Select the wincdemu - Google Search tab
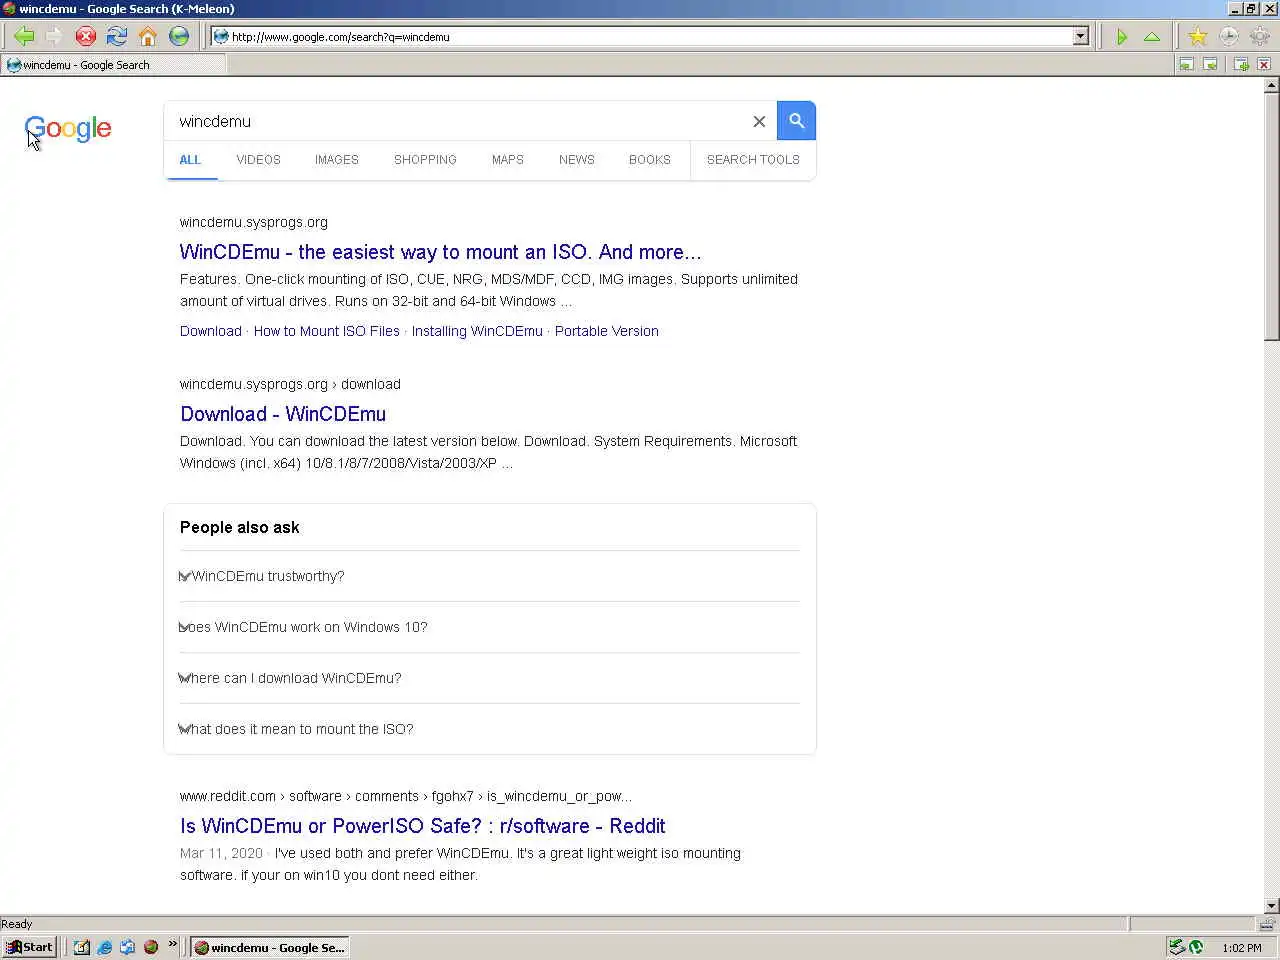The width and height of the screenshot is (1280, 960). pos(114,65)
